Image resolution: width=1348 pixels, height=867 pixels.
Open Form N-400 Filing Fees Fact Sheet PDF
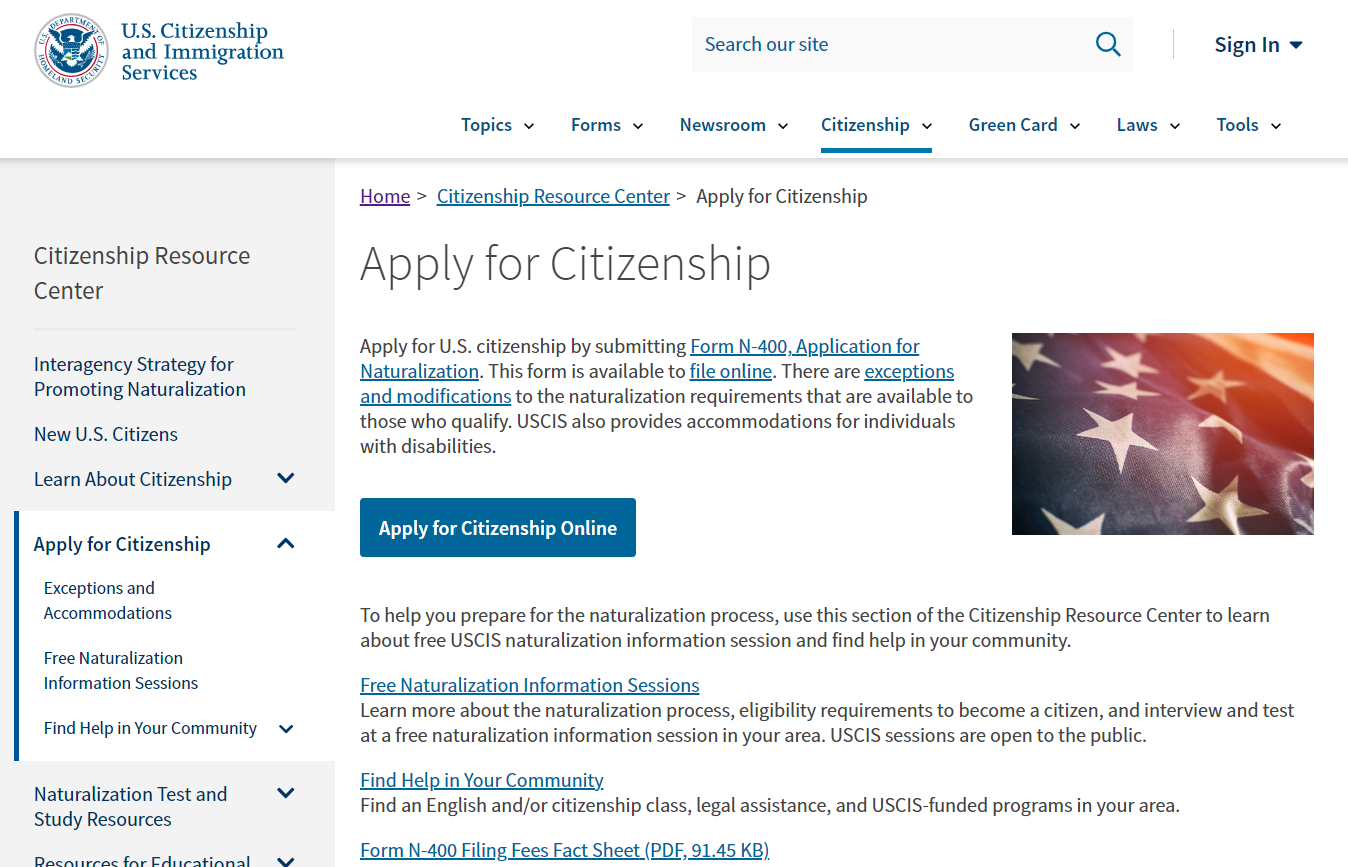tap(564, 850)
